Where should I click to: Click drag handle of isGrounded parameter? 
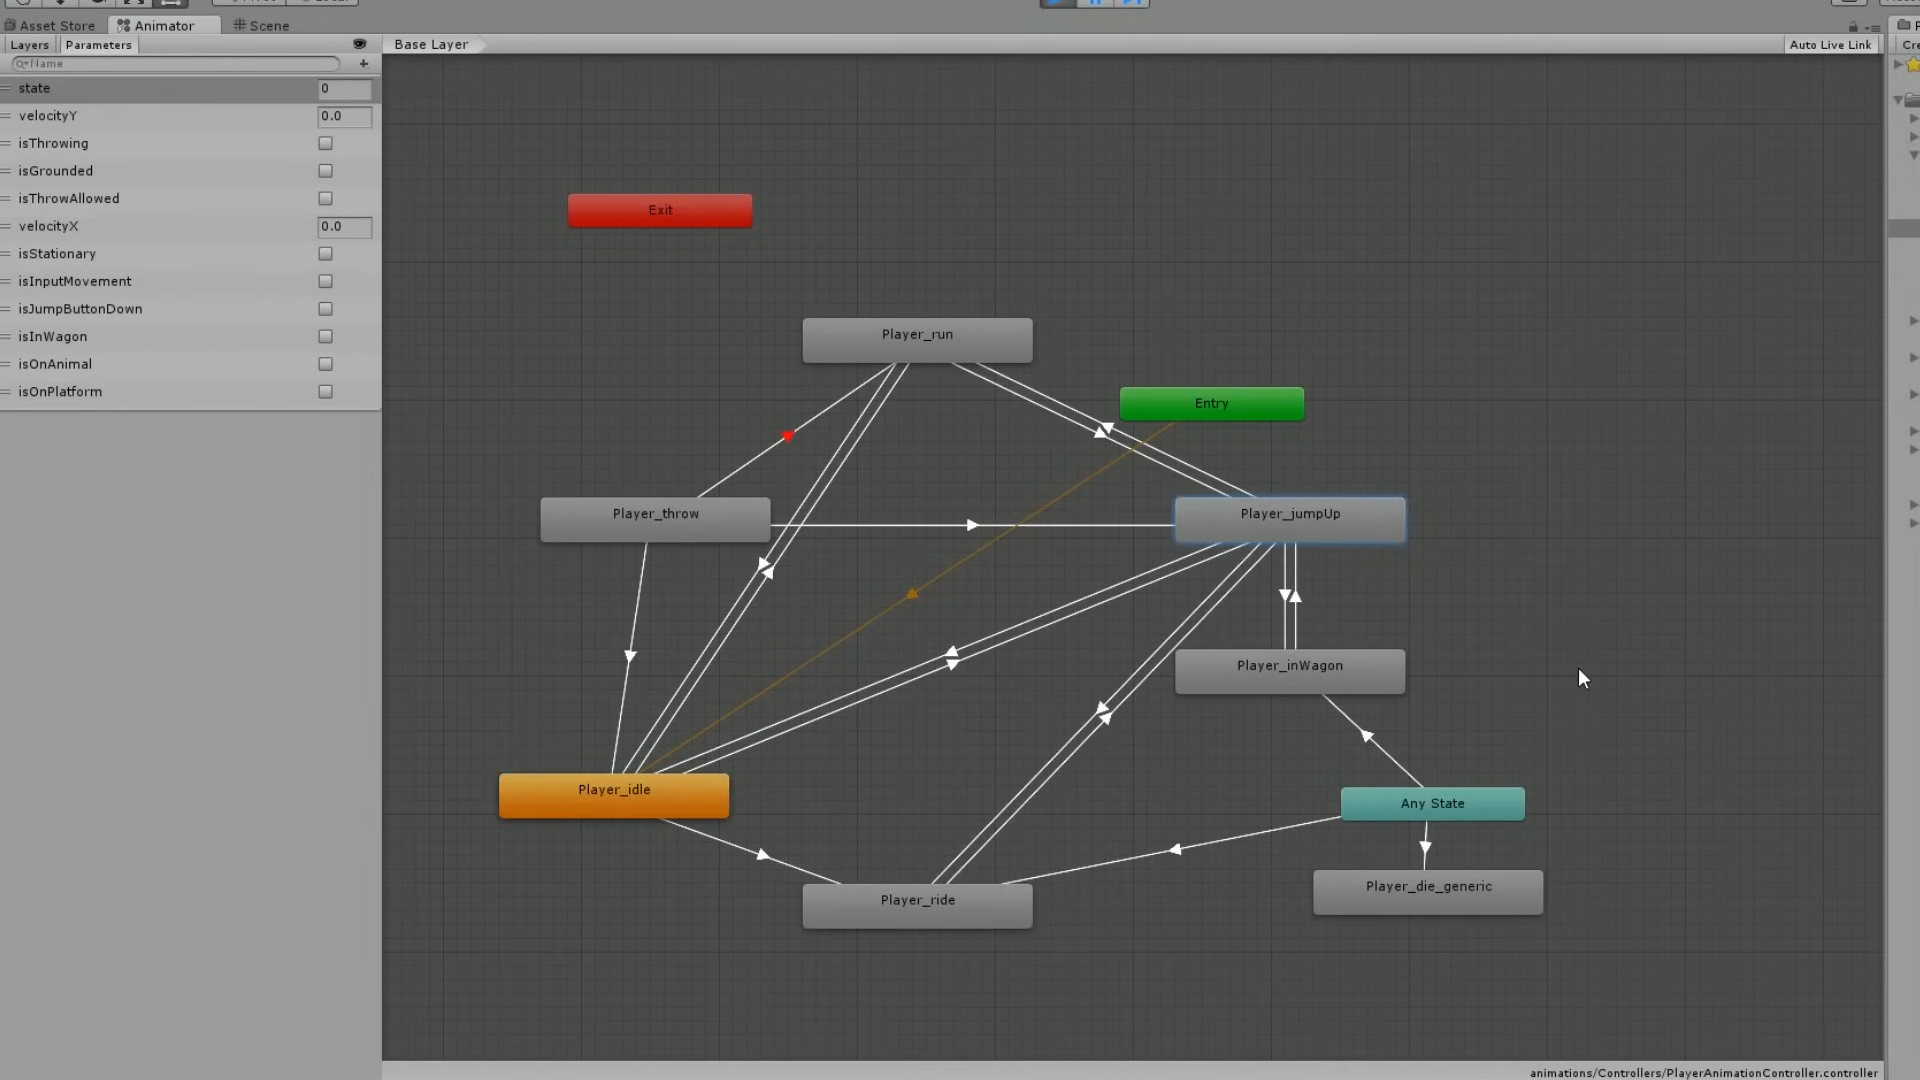pos(6,171)
